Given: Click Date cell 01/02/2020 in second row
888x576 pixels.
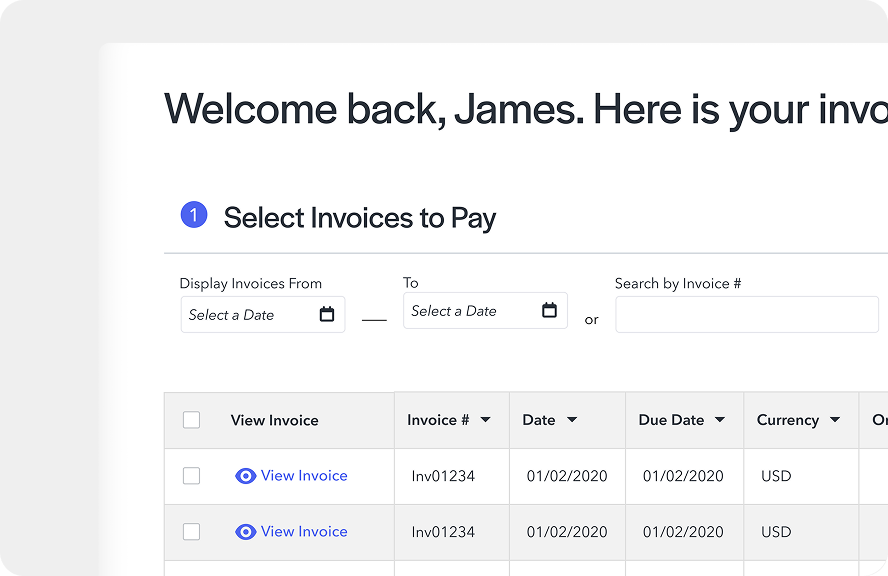Looking at the screenshot, I should 567,532.
